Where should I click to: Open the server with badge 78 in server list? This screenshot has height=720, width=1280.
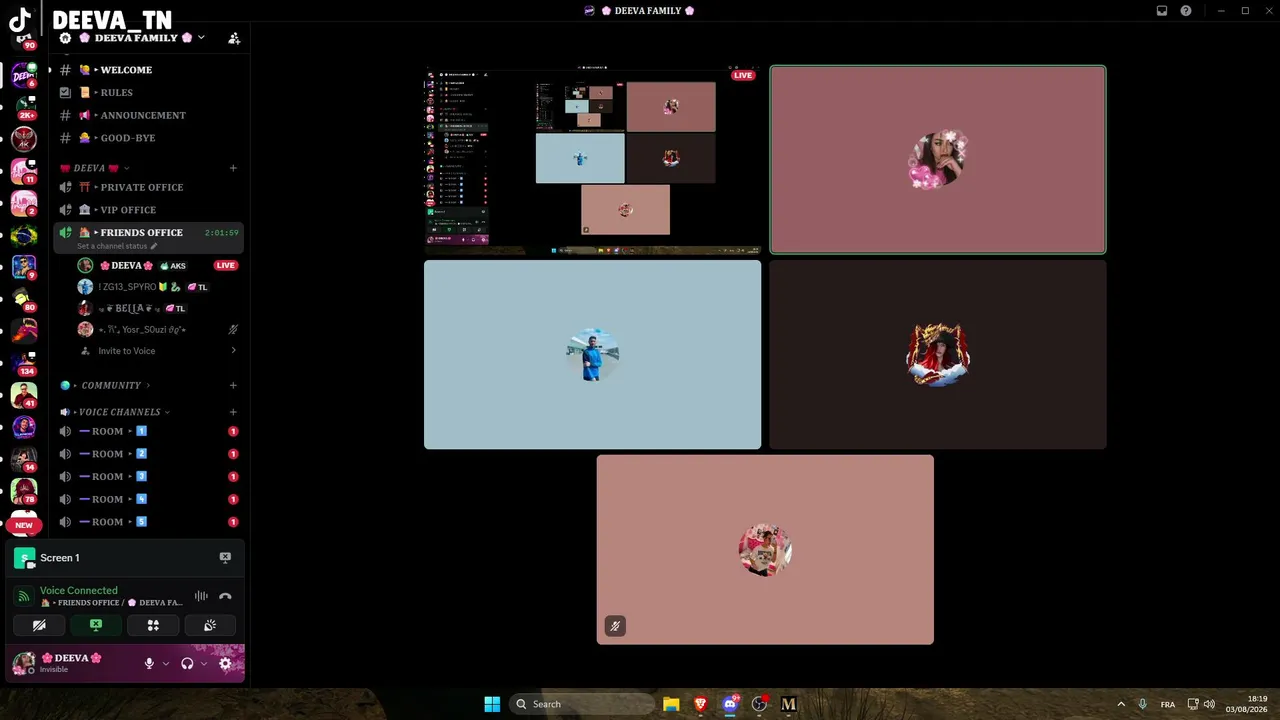tap(24, 491)
